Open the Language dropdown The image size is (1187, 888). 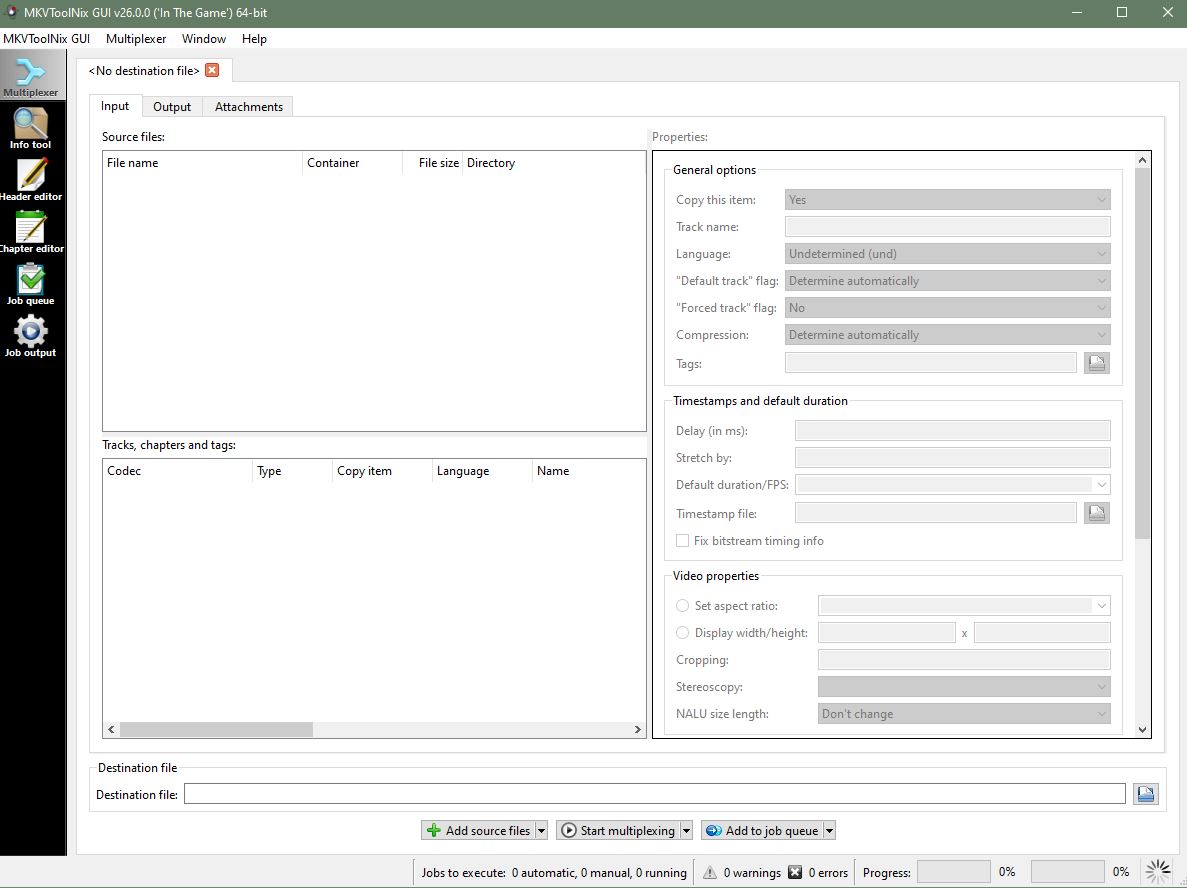947,254
